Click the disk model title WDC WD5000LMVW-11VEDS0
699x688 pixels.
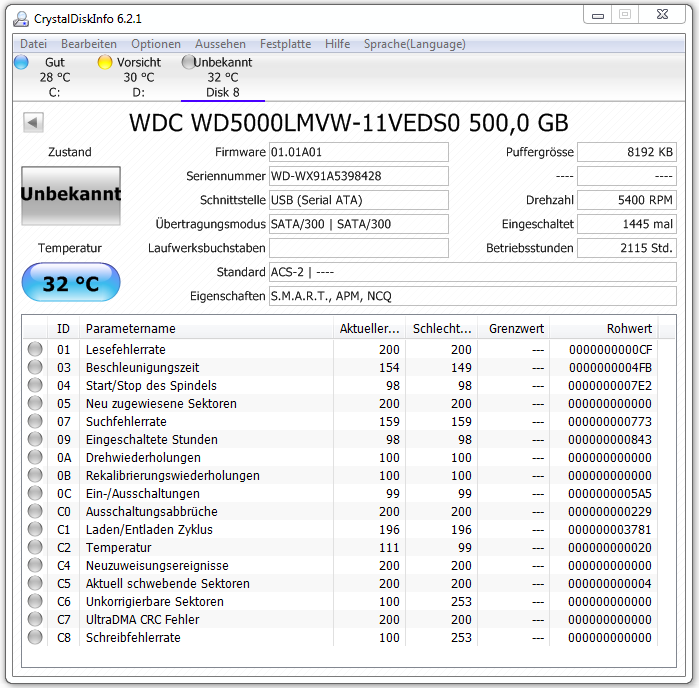pos(349,123)
